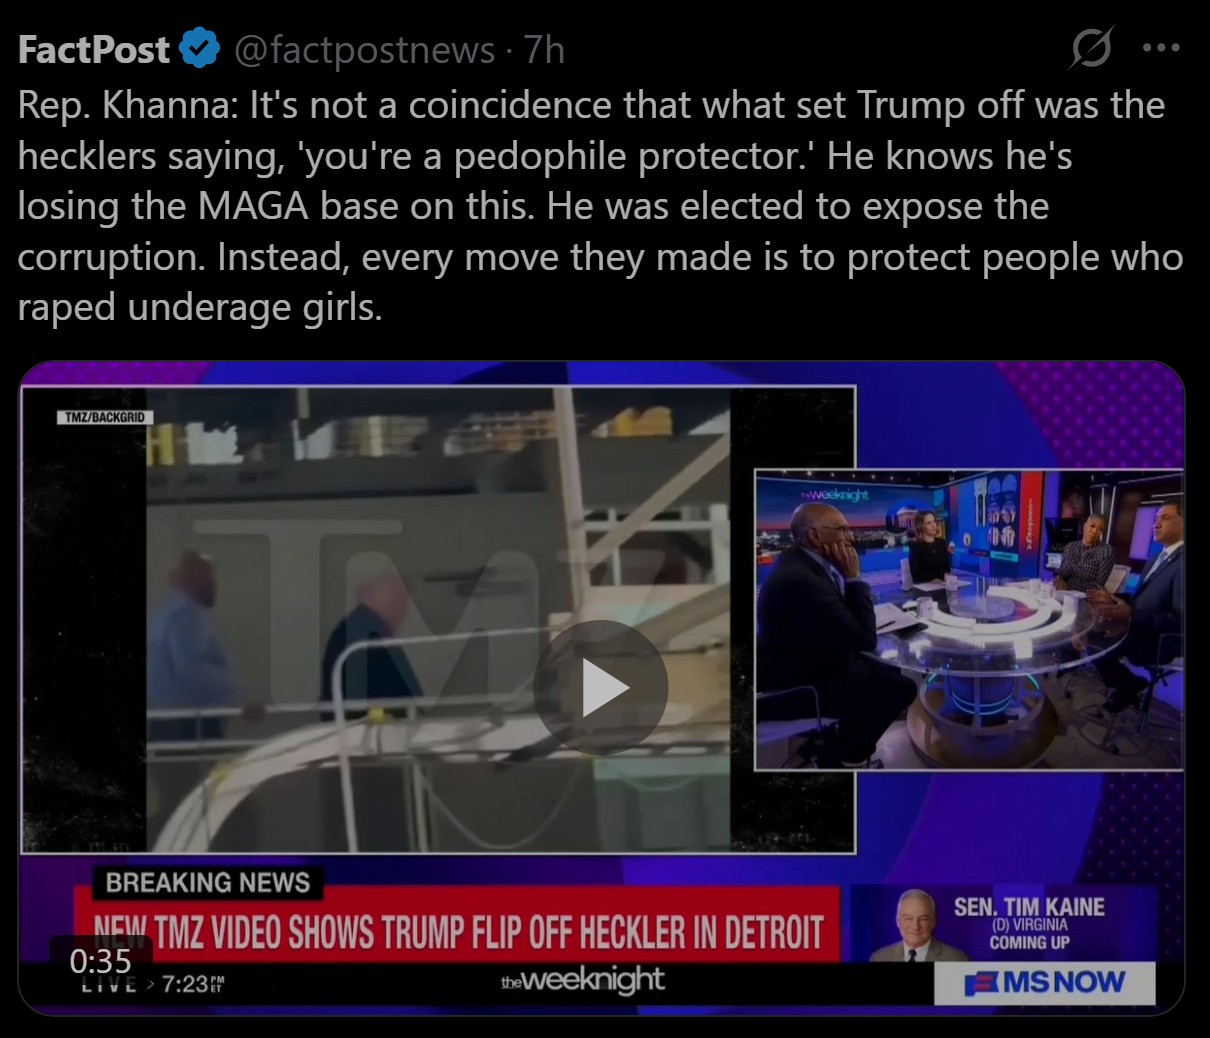
Task: Open the three-dot more options menu
Action: pyautogui.click(x=1161, y=47)
